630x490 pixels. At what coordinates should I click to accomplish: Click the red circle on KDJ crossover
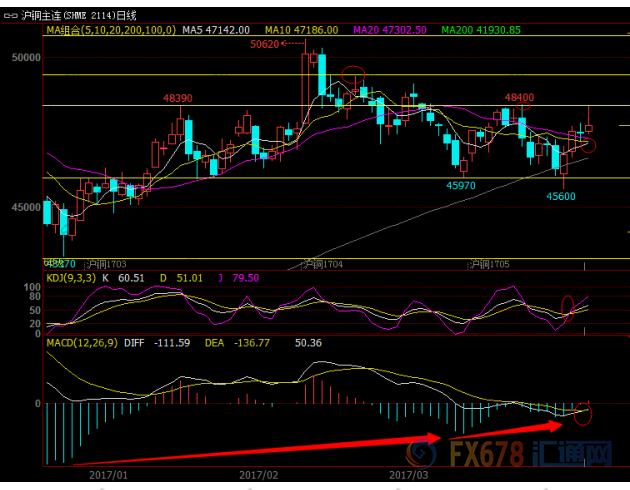pos(569,307)
